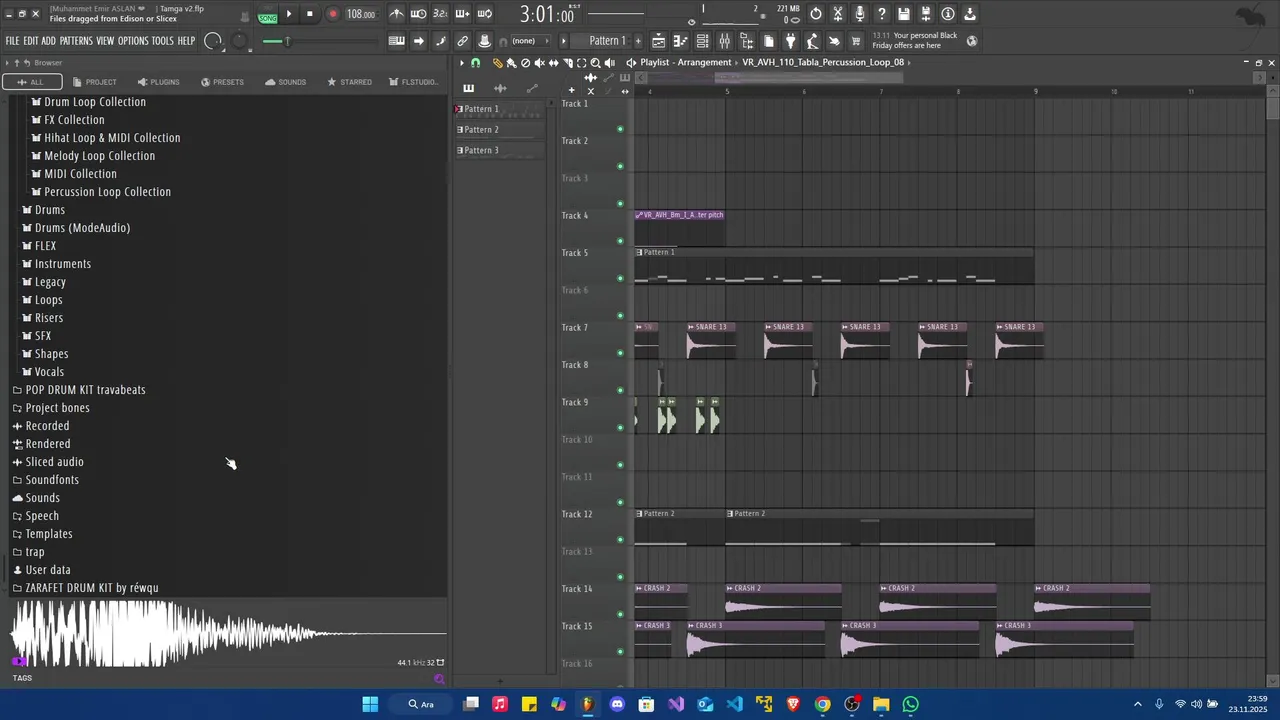Start playback with the Play button

[289, 14]
